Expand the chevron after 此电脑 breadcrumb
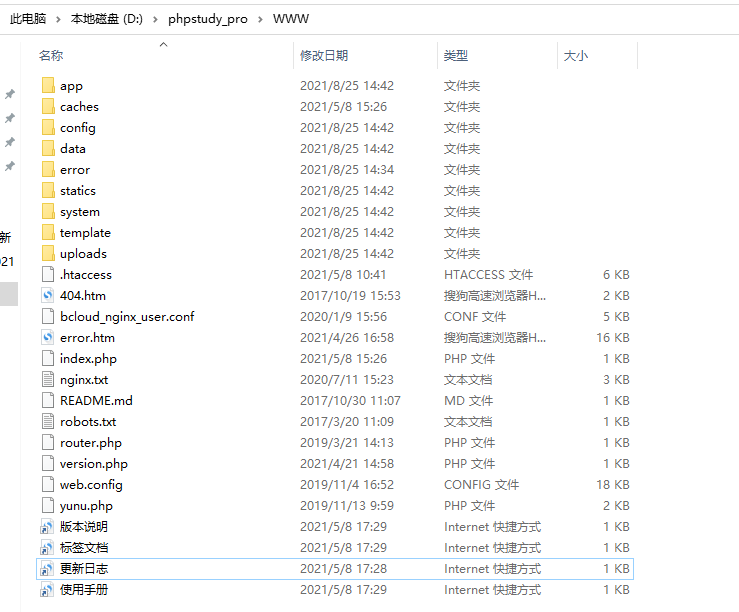 tap(58, 19)
